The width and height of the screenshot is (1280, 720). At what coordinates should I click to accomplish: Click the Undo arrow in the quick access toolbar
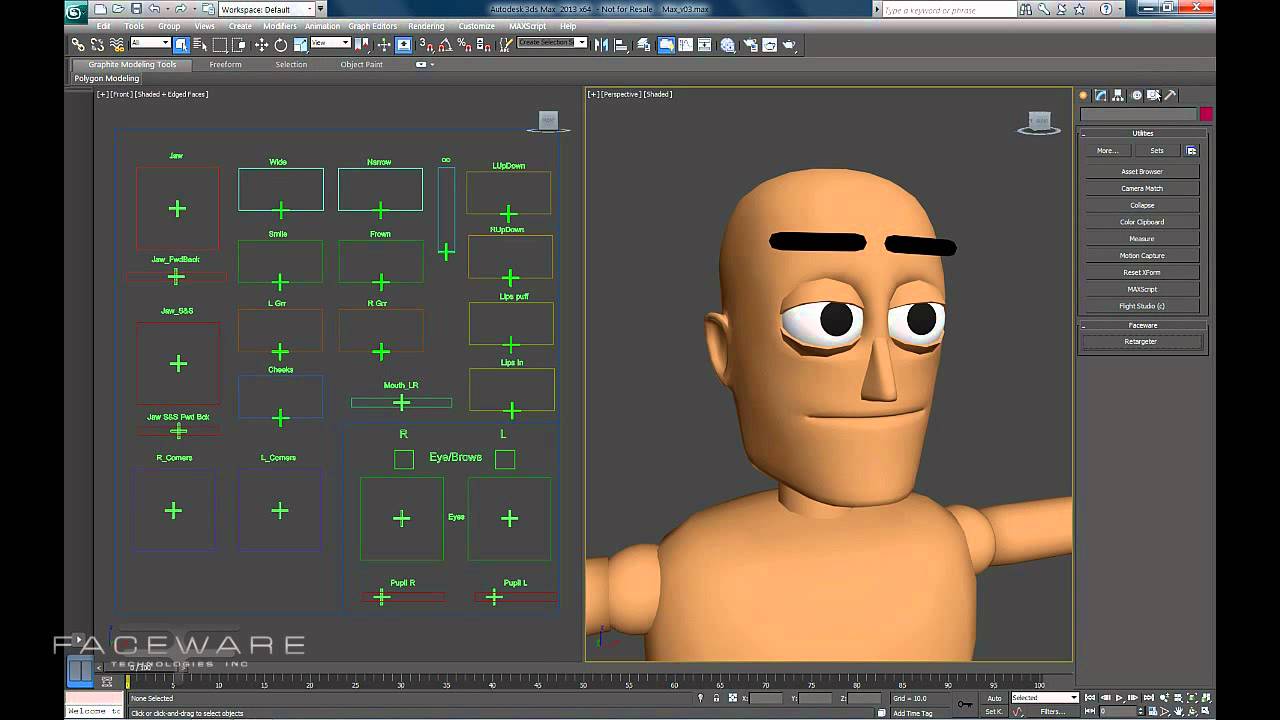pos(153,9)
